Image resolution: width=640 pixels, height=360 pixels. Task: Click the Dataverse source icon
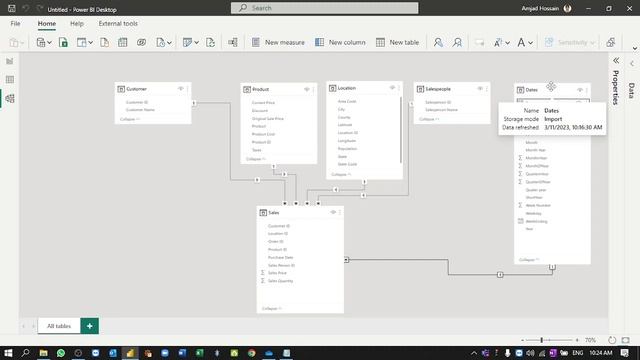click(141, 42)
